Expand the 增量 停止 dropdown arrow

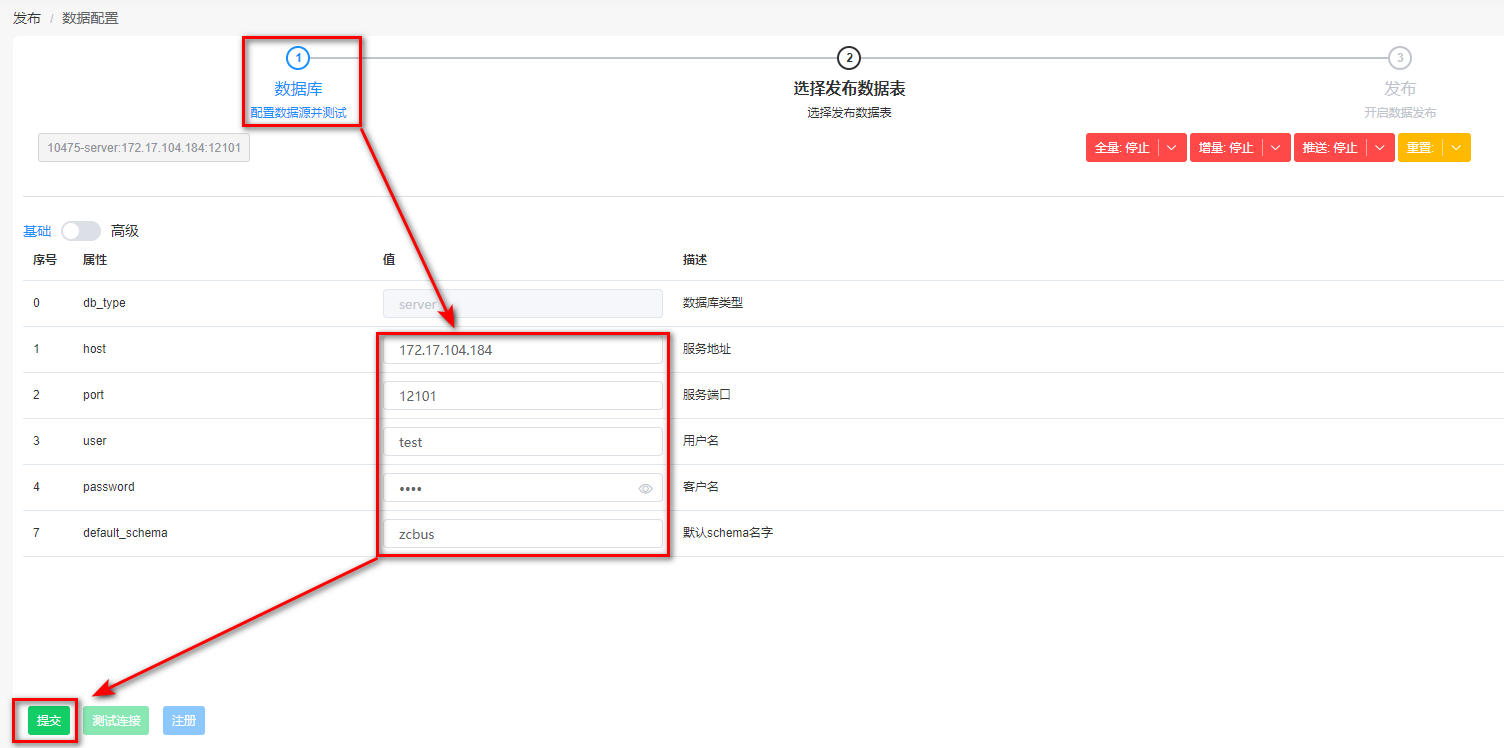(x=1276, y=148)
